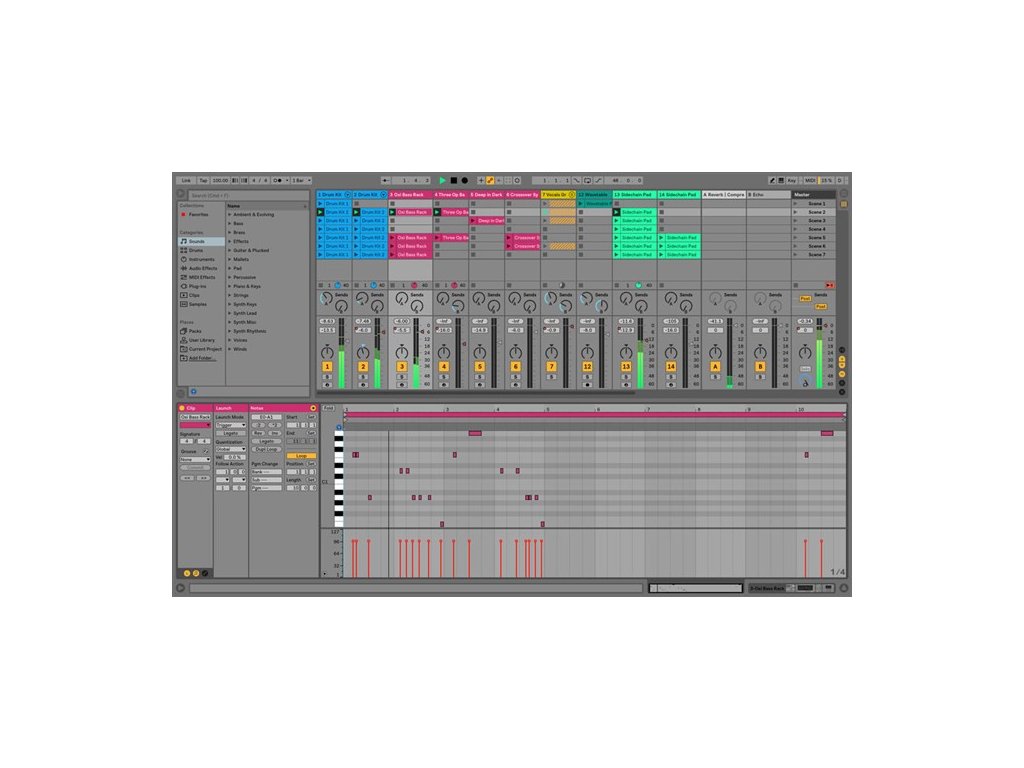
Task: Click the Sounds category icon
Action: (184, 241)
